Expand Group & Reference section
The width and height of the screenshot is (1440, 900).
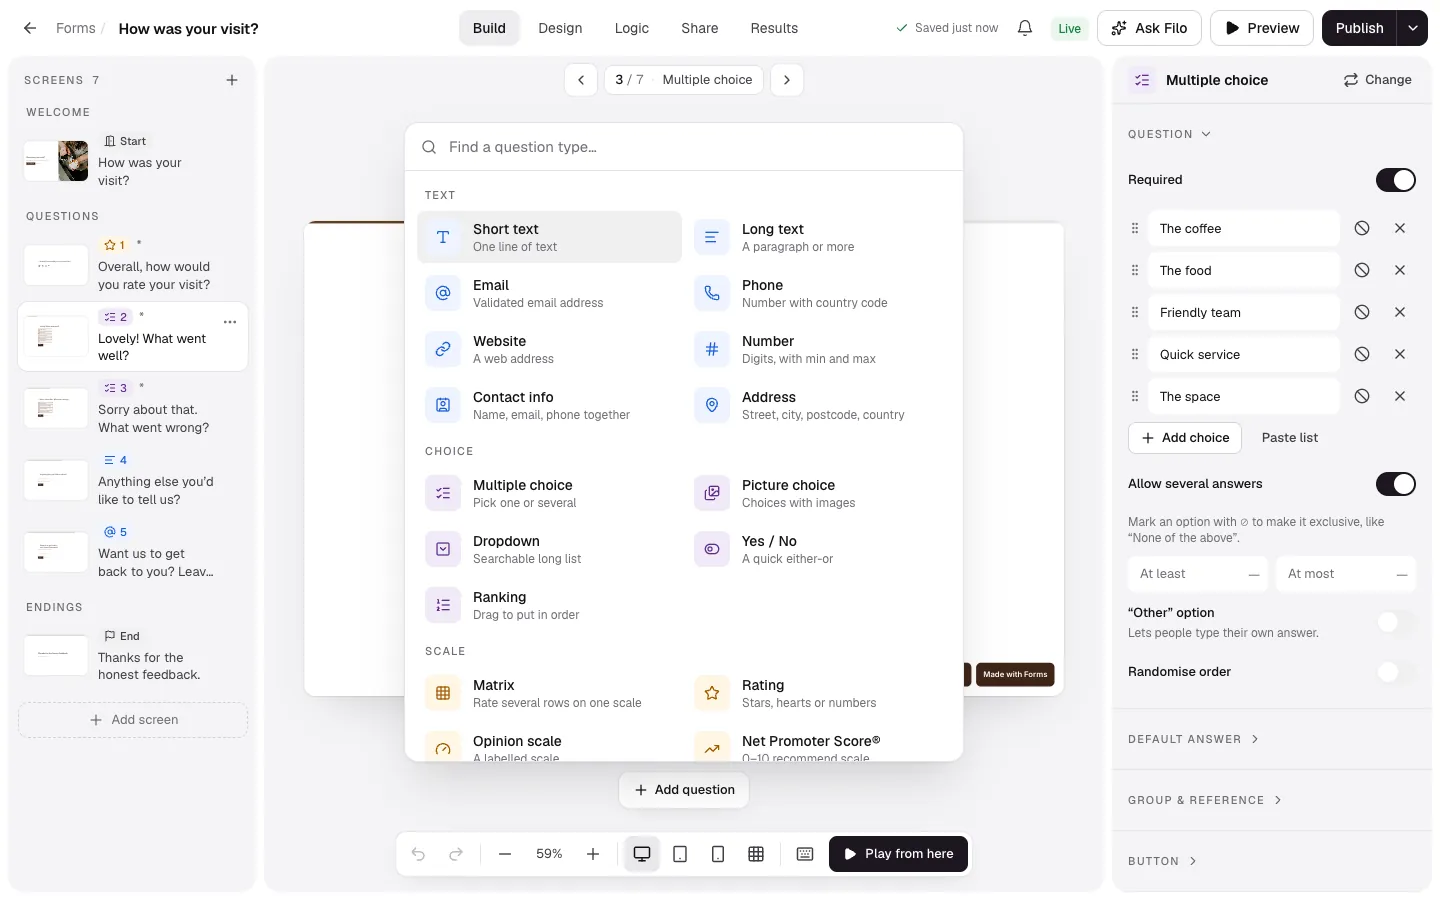point(1205,800)
